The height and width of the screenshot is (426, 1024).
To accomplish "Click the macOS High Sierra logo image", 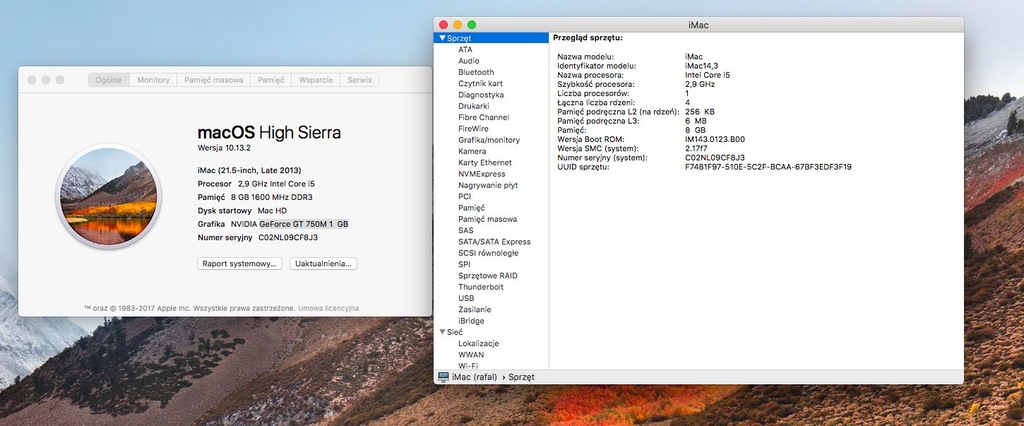I will coord(108,197).
